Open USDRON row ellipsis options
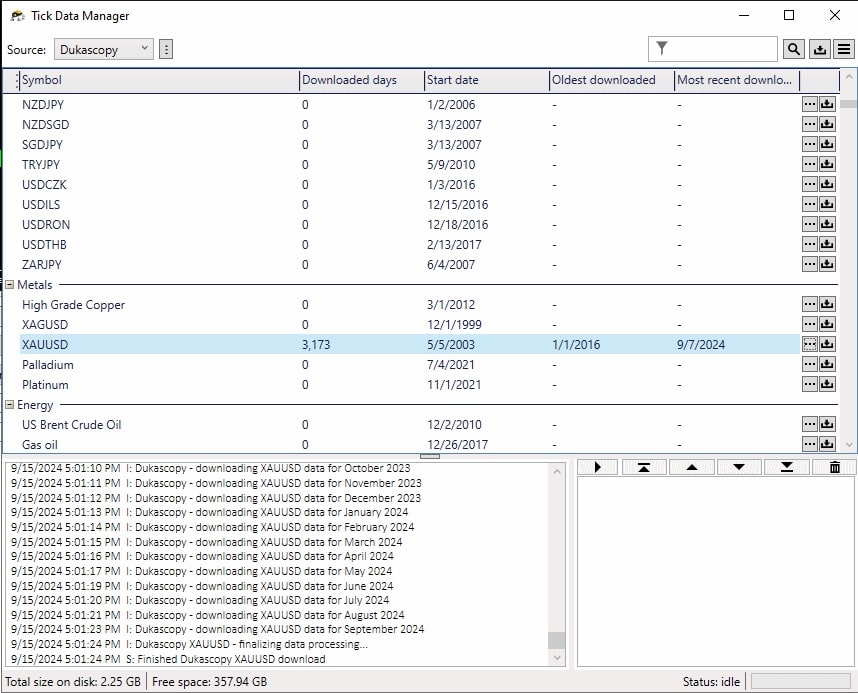Viewport: 858px width, 693px height. pyautogui.click(x=810, y=224)
